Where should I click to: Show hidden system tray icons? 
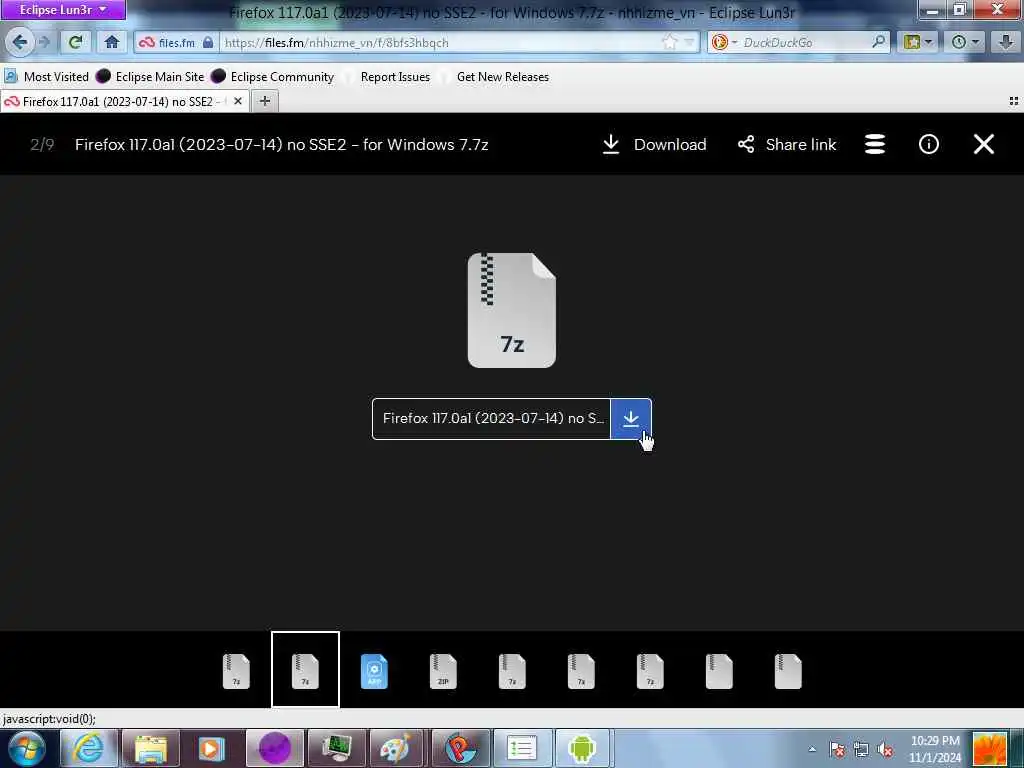coord(812,749)
